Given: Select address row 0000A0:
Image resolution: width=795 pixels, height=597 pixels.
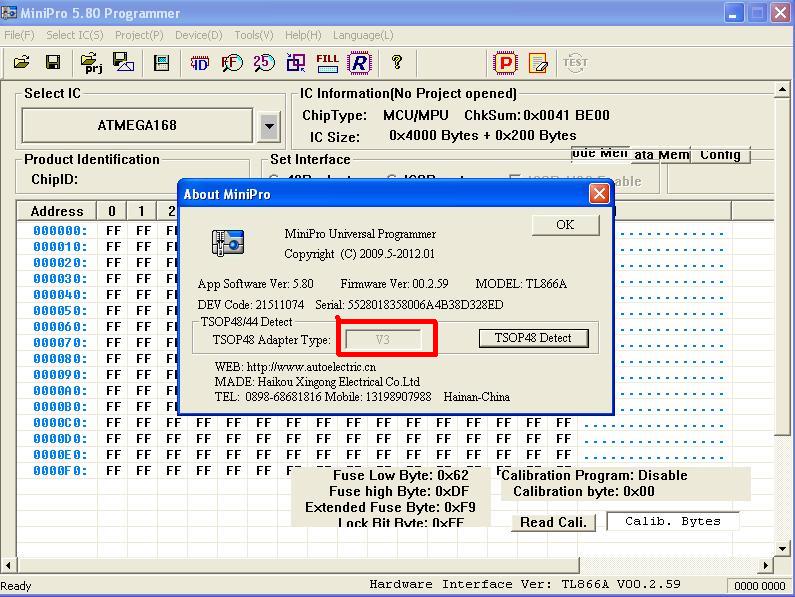Looking at the screenshot, I should pos(60,391).
